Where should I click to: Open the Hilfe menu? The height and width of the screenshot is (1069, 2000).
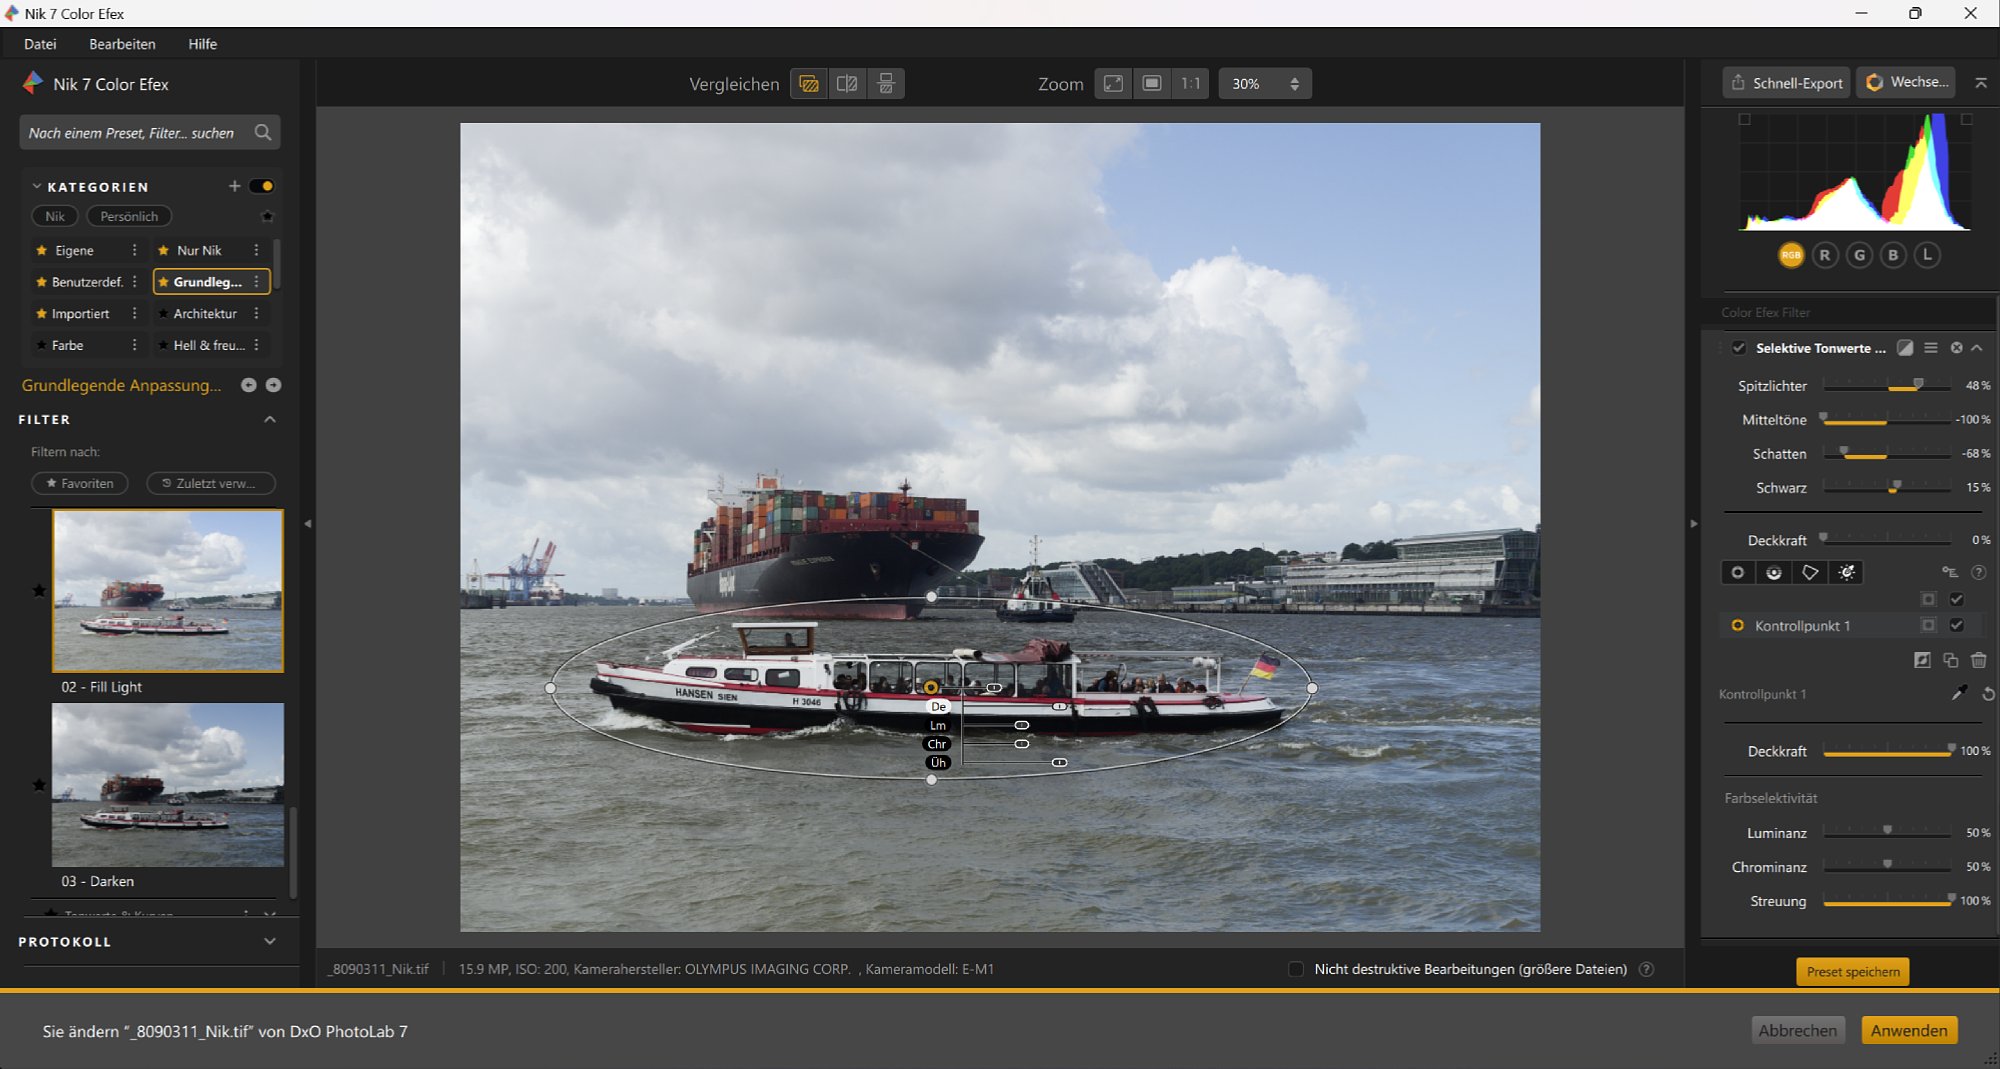[203, 44]
